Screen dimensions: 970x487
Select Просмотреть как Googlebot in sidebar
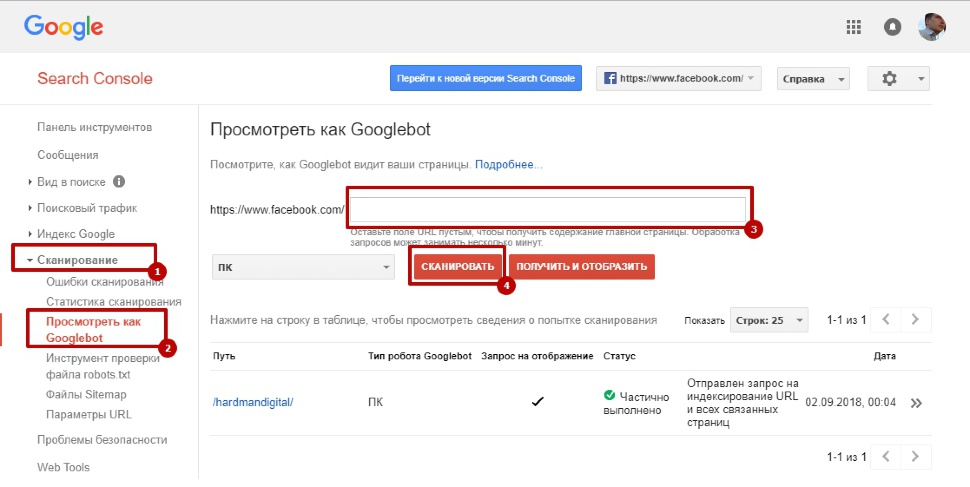click(93, 330)
